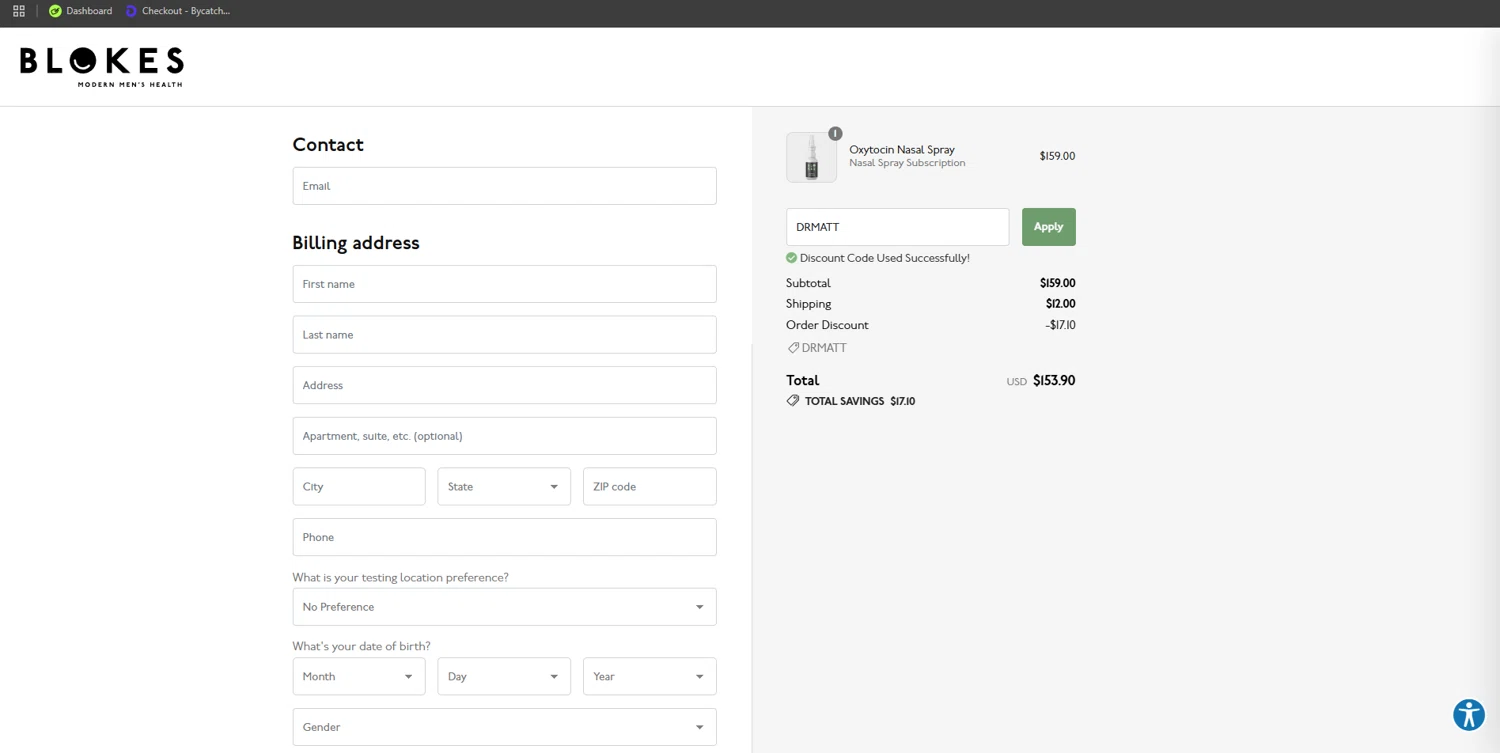Click the Oxytocin Nasal Spray product name
This screenshot has height=753, width=1500.
(902, 150)
